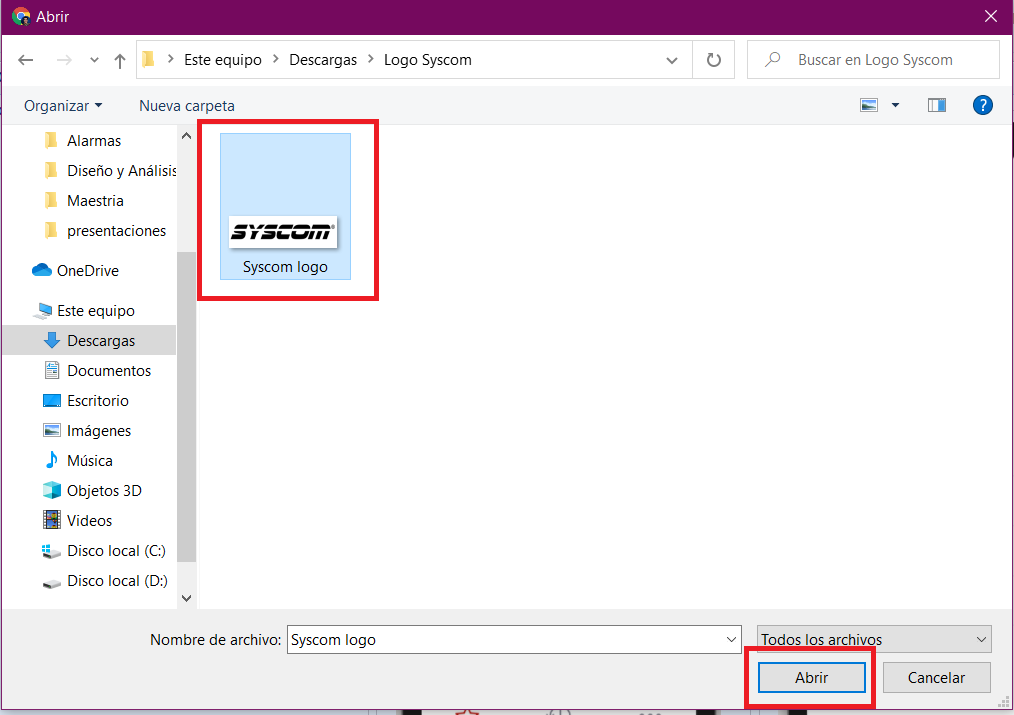Screen dimensions: 1014x715
Task: Open the help question mark icon
Action: (x=982, y=105)
